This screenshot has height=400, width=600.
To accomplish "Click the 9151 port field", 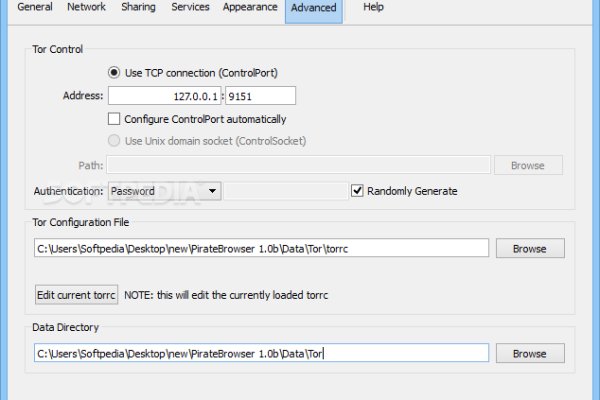I will [260, 96].
